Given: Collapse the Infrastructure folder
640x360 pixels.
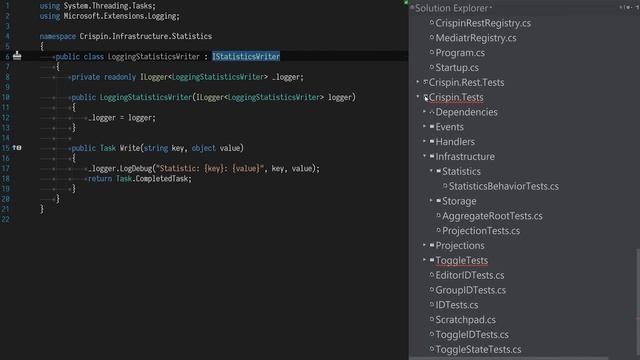Looking at the screenshot, I should pos(424,156).
